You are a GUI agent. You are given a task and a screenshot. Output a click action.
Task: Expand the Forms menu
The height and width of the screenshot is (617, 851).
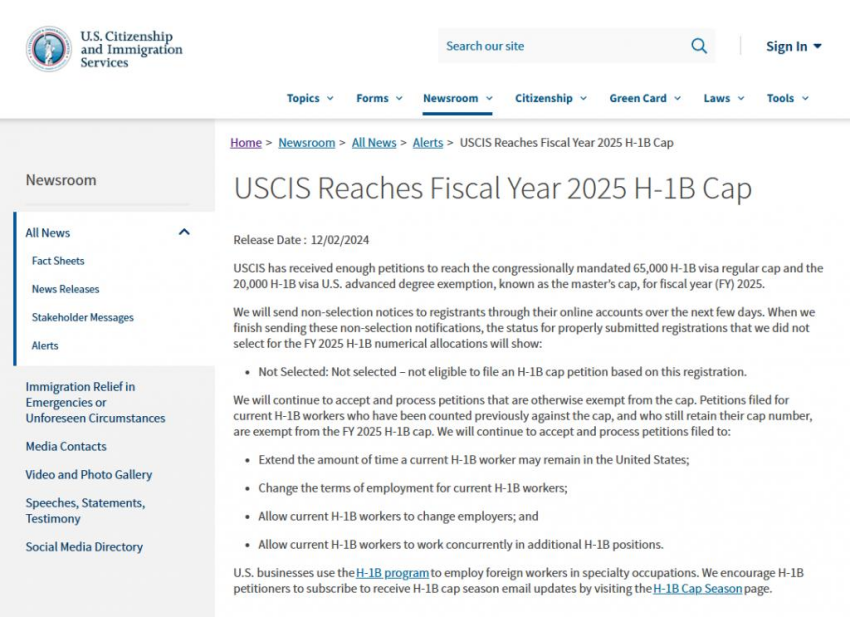pyautogui.click(x=379, y=98)
